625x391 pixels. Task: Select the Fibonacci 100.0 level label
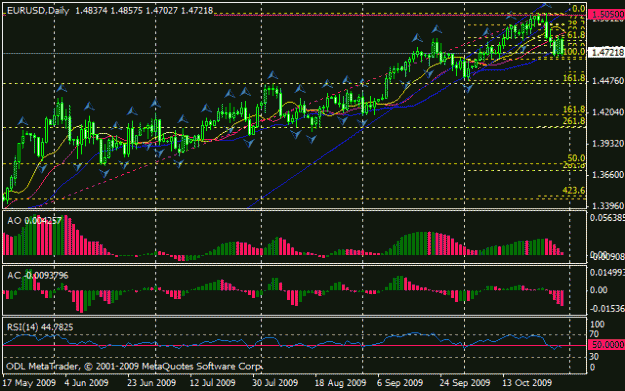[574, 51]
